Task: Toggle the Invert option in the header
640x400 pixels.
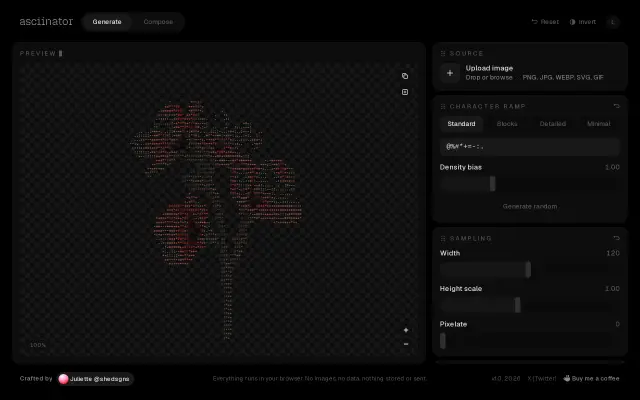Action: (582, 22)
